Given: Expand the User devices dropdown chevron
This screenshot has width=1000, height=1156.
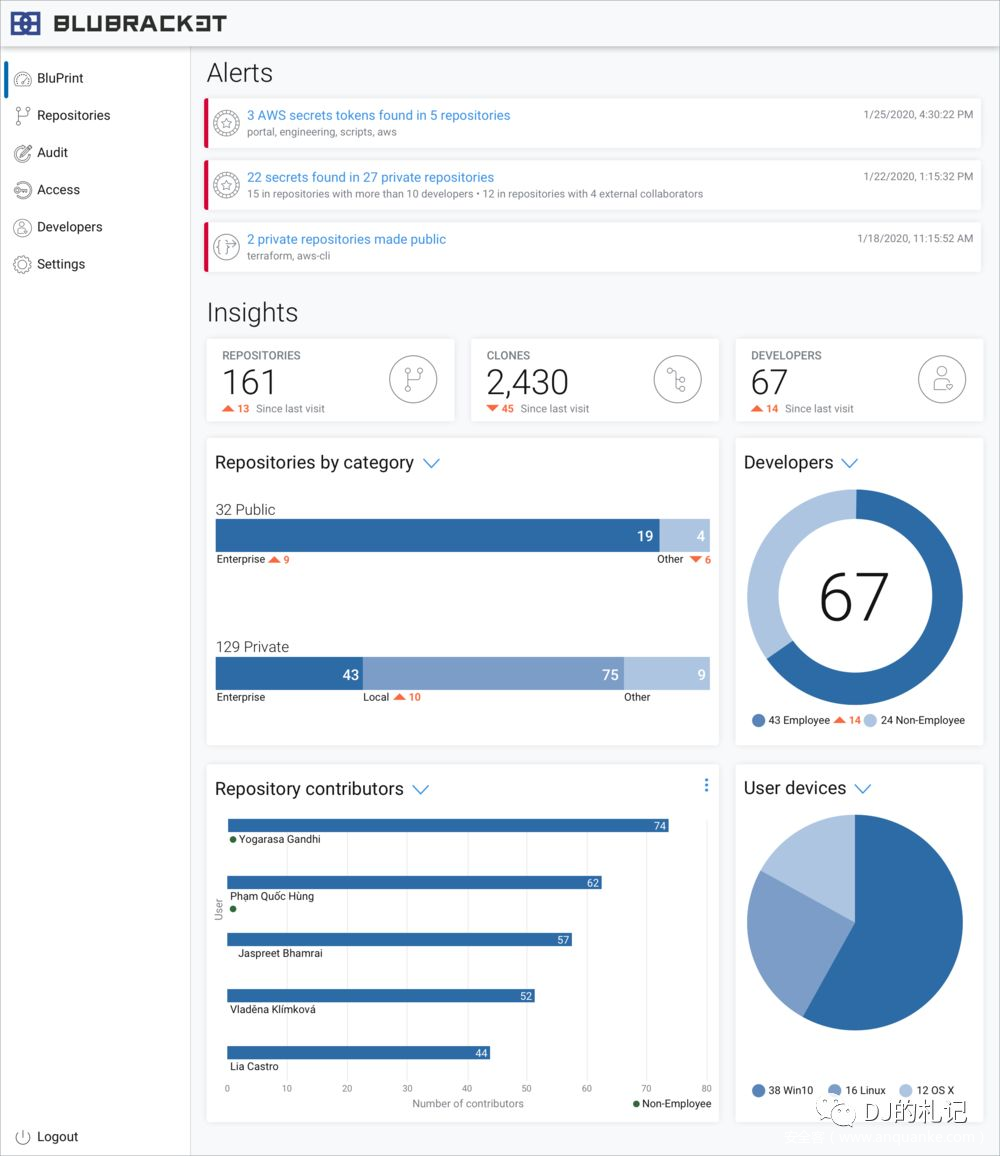Looking at the screenshot, I should tap(862, 789).
